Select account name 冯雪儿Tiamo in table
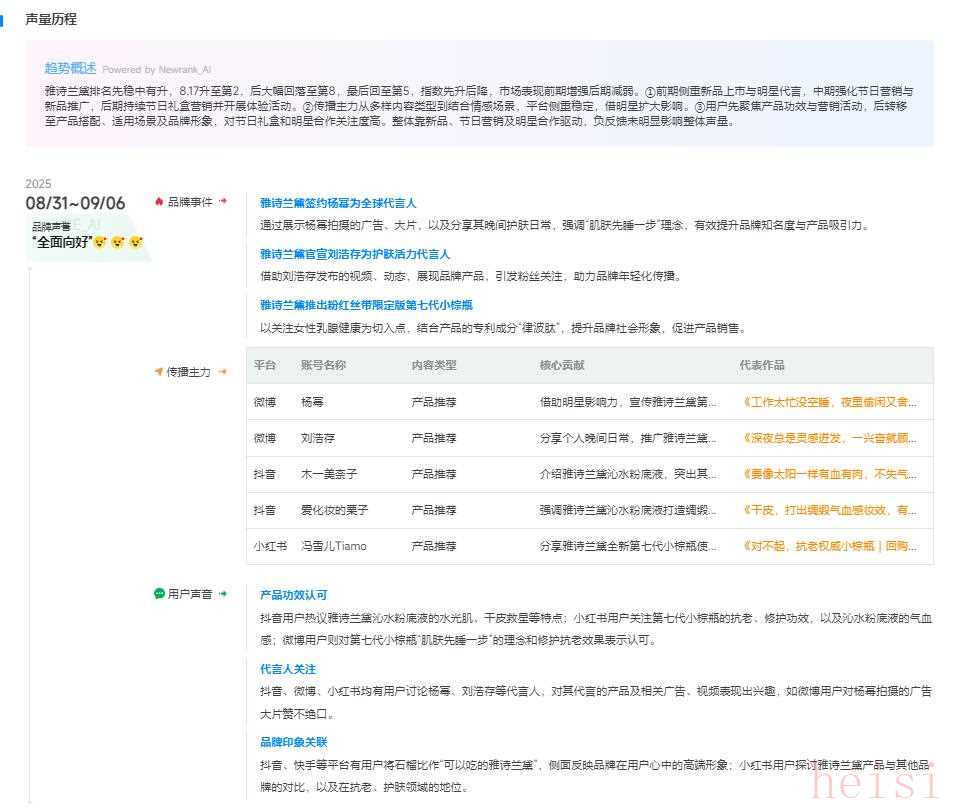 pos(334,546)
